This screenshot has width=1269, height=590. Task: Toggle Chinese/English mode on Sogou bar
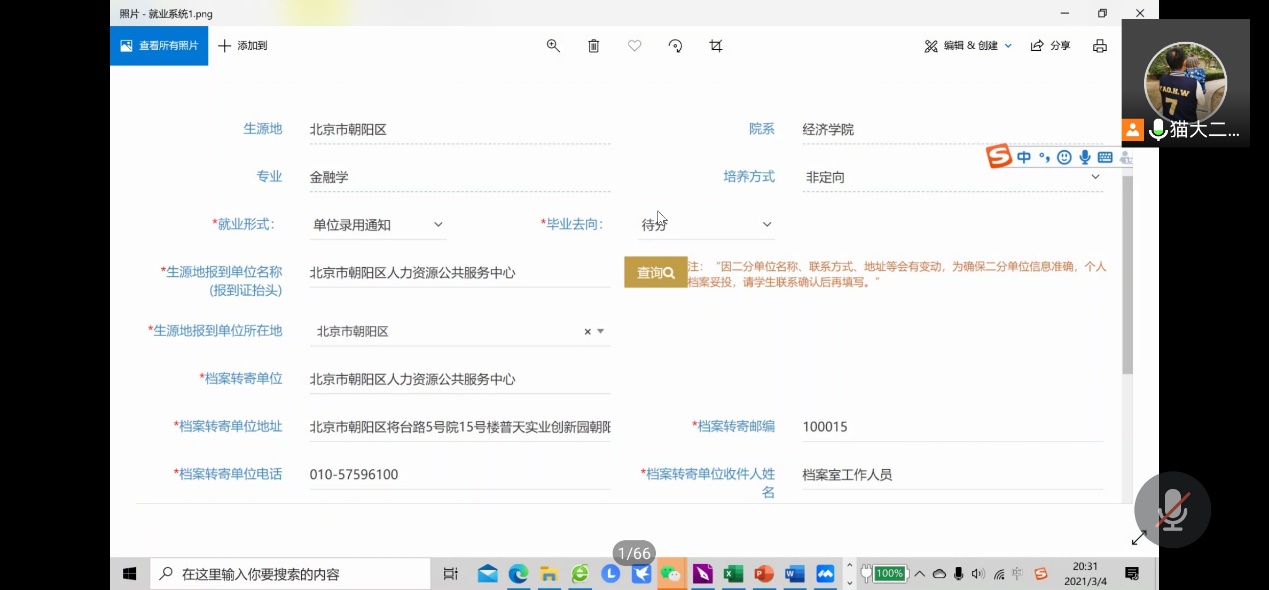click(1024, 158)
